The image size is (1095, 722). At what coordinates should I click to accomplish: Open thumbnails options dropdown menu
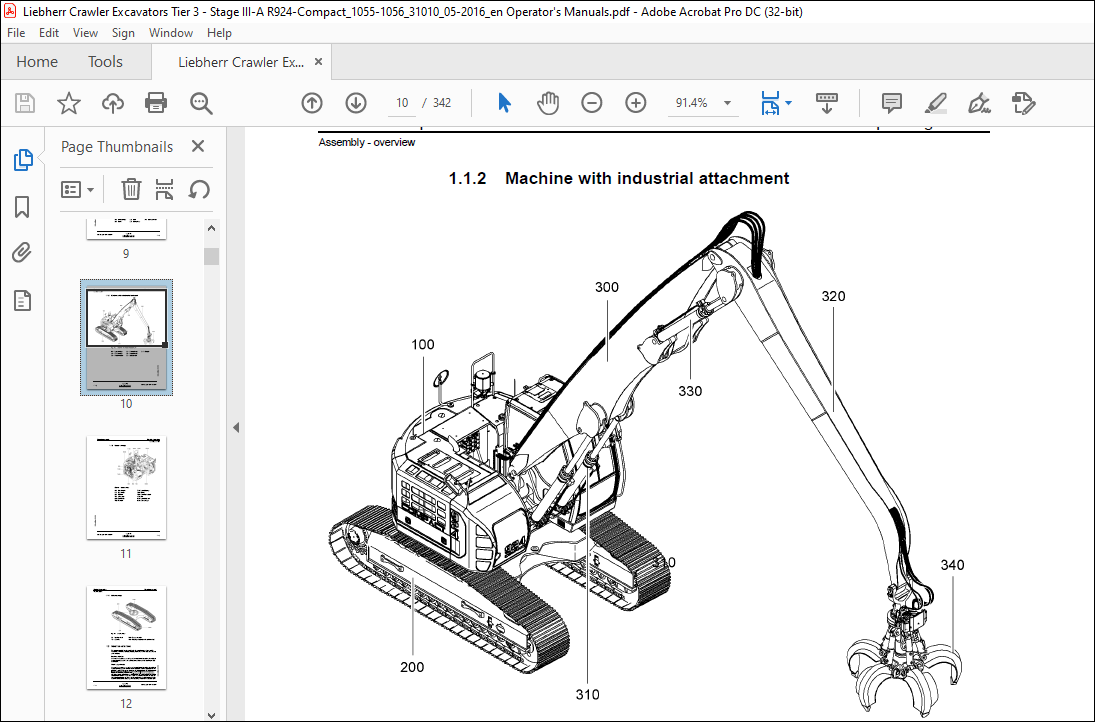(x=78, y=189)
